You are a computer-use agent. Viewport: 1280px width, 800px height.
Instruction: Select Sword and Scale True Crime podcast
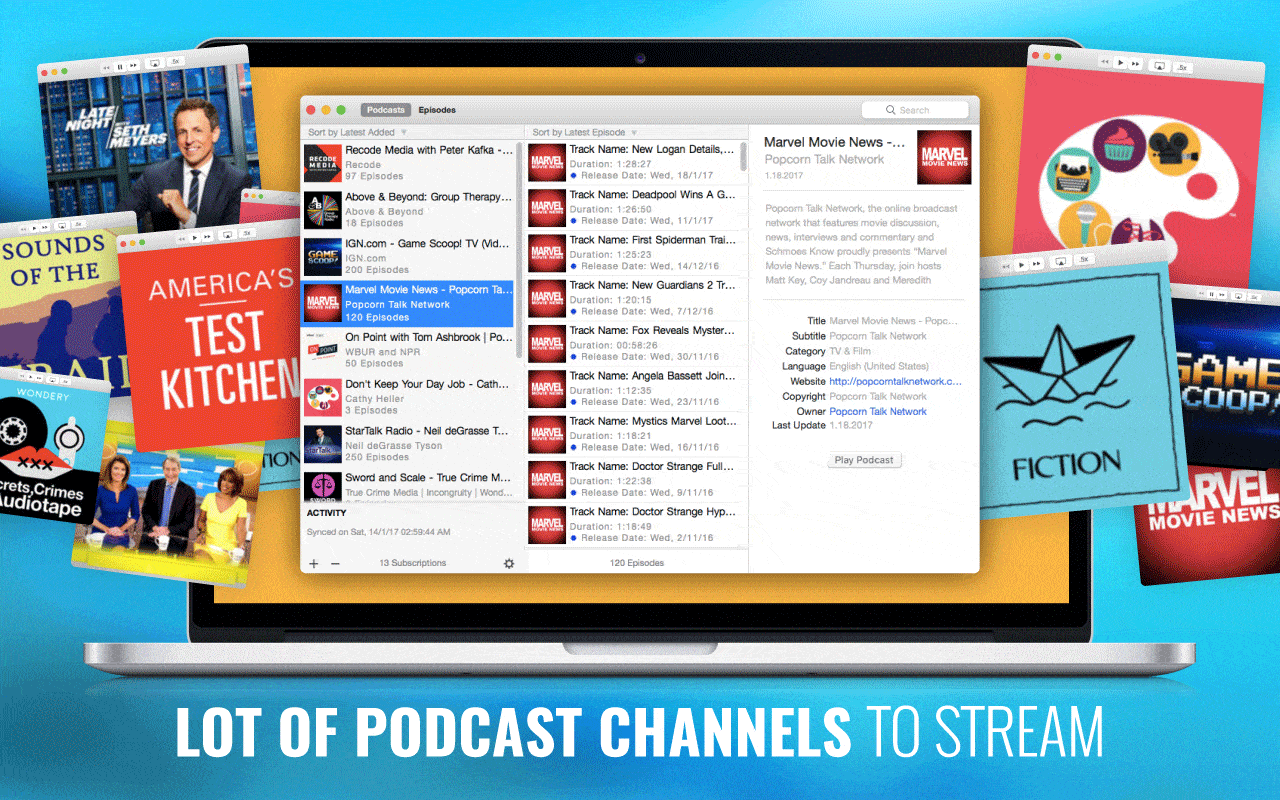pos(409,485)
